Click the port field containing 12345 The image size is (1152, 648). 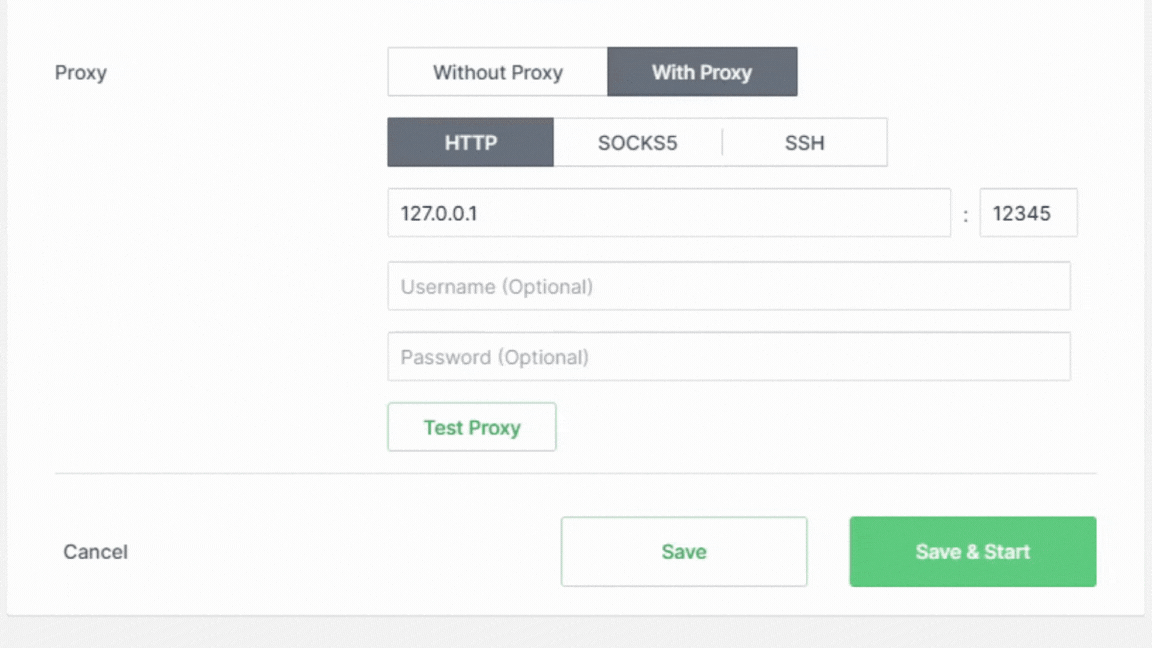(1029, 213)
